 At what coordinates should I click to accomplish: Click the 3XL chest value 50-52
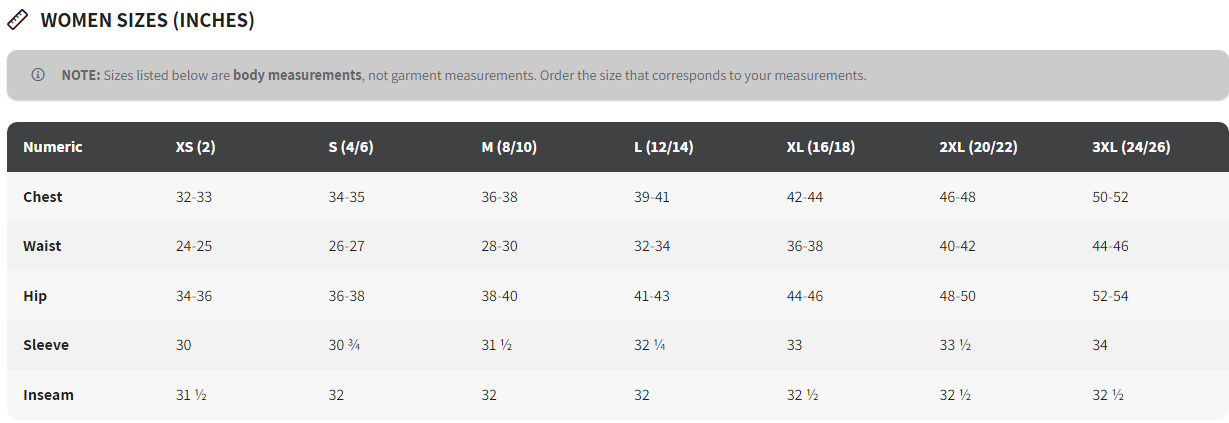pos(1110,197)
